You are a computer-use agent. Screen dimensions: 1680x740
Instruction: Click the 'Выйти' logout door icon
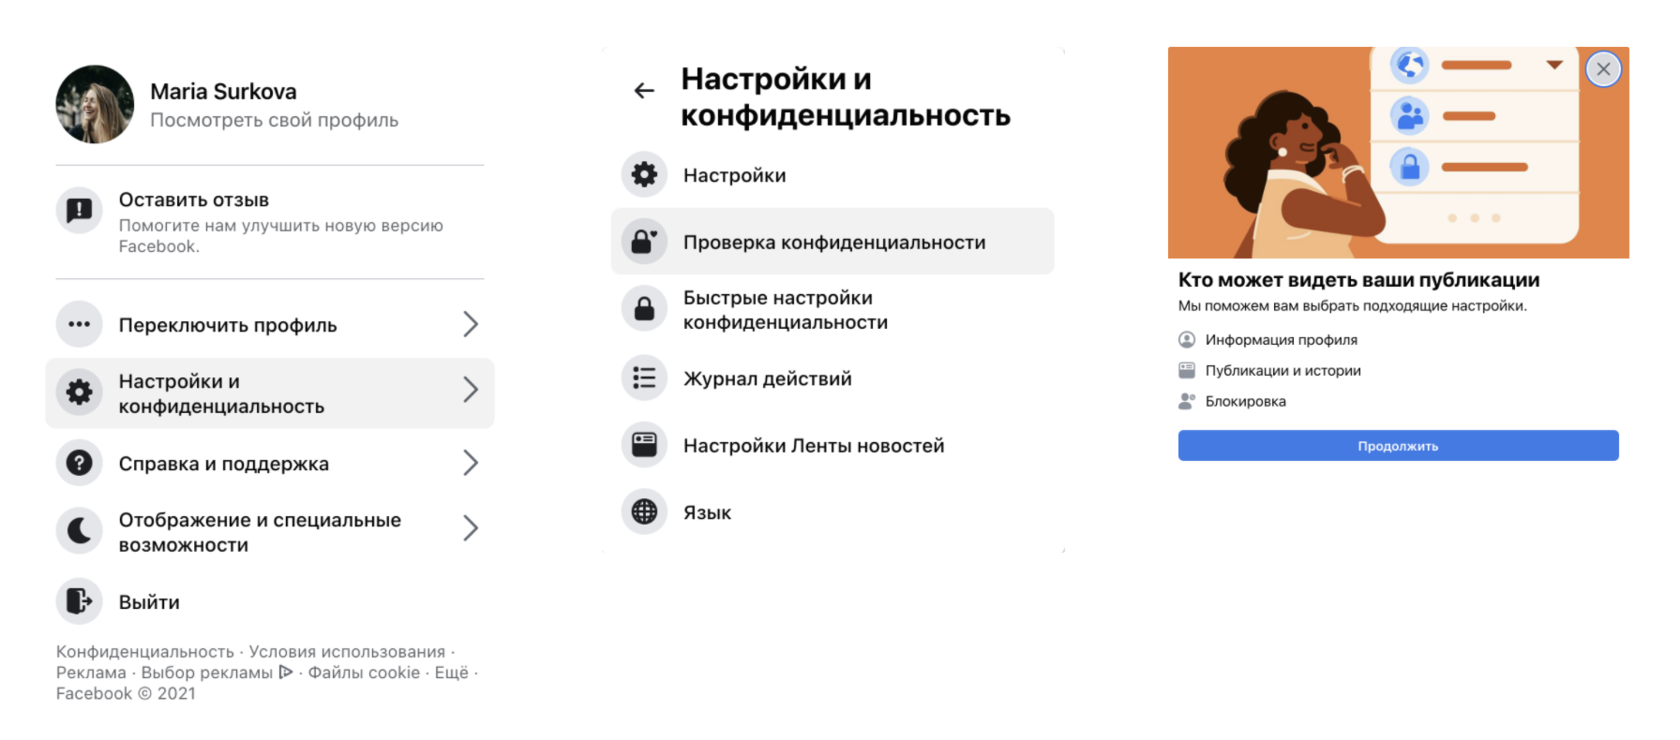[79, 601]
